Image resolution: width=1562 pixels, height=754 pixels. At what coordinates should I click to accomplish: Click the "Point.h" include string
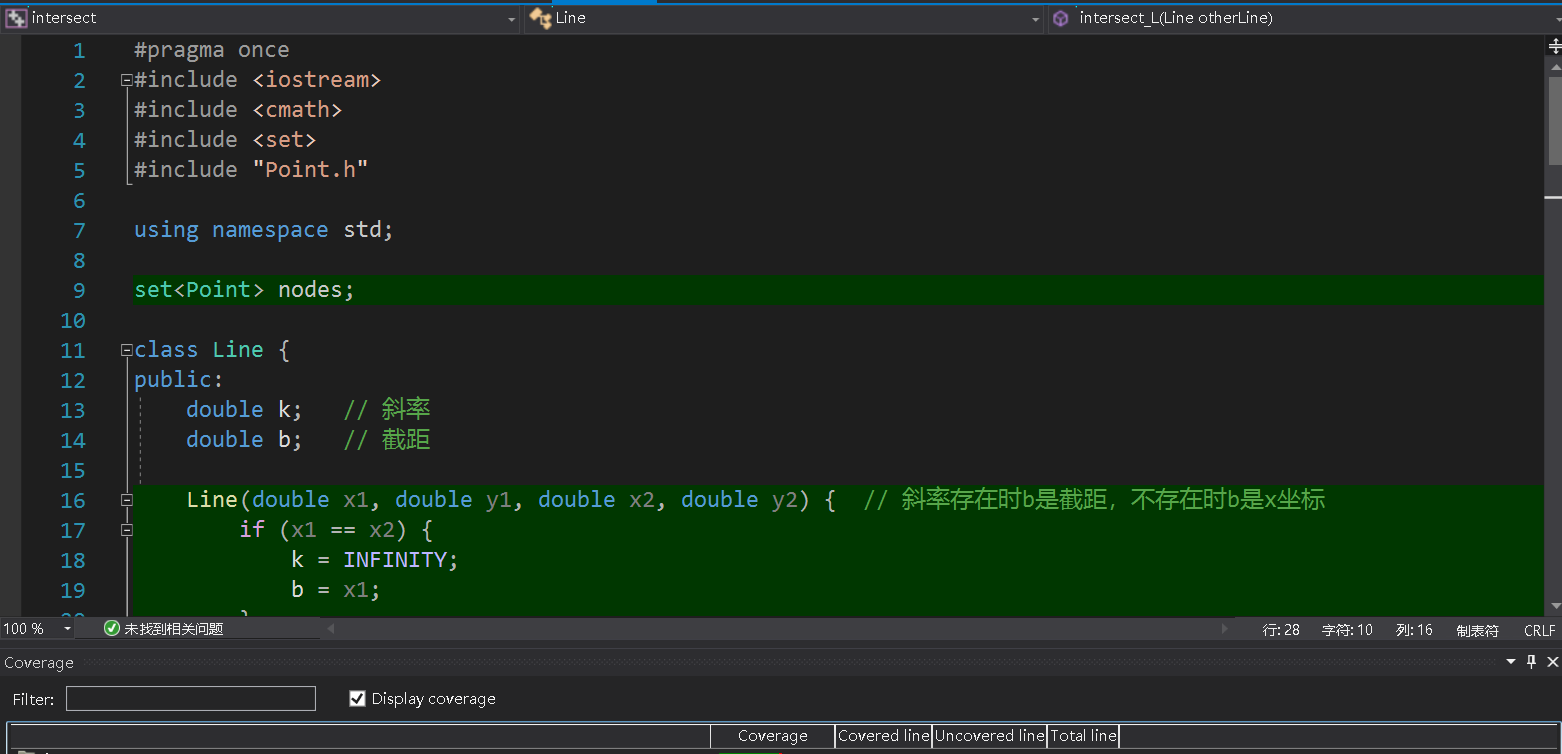click(310, 170)
